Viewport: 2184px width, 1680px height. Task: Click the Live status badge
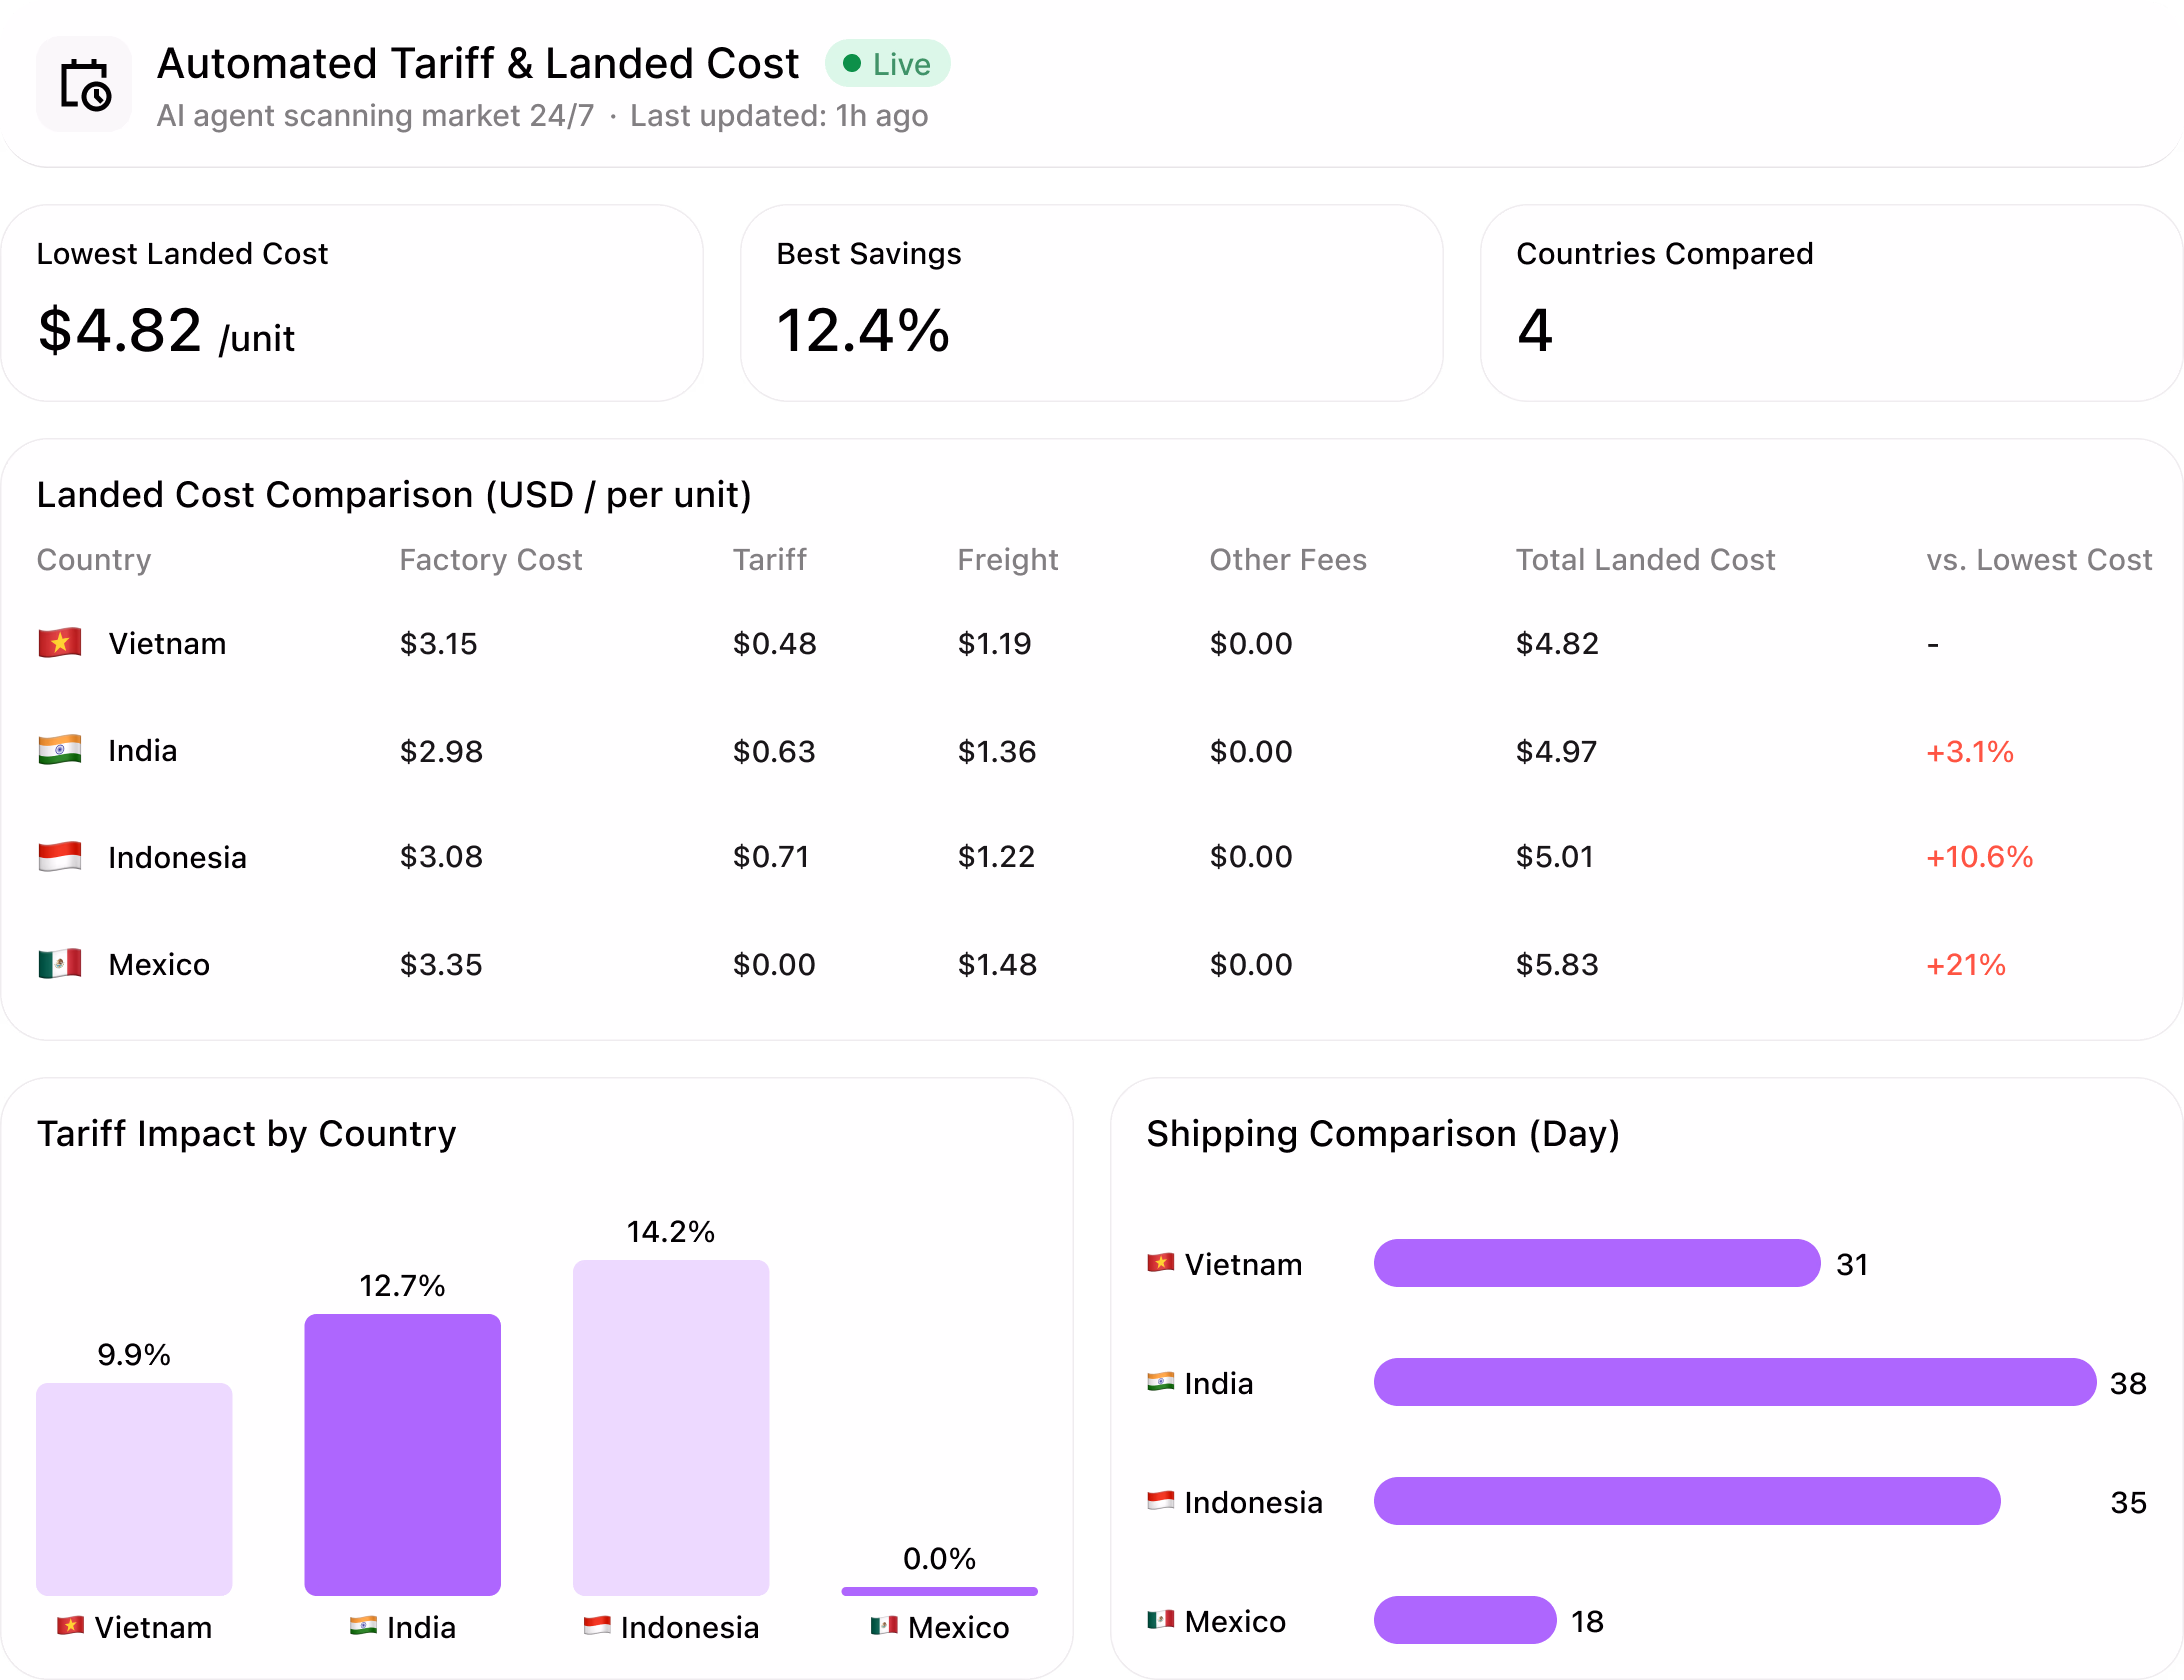[x=887, y=64]
